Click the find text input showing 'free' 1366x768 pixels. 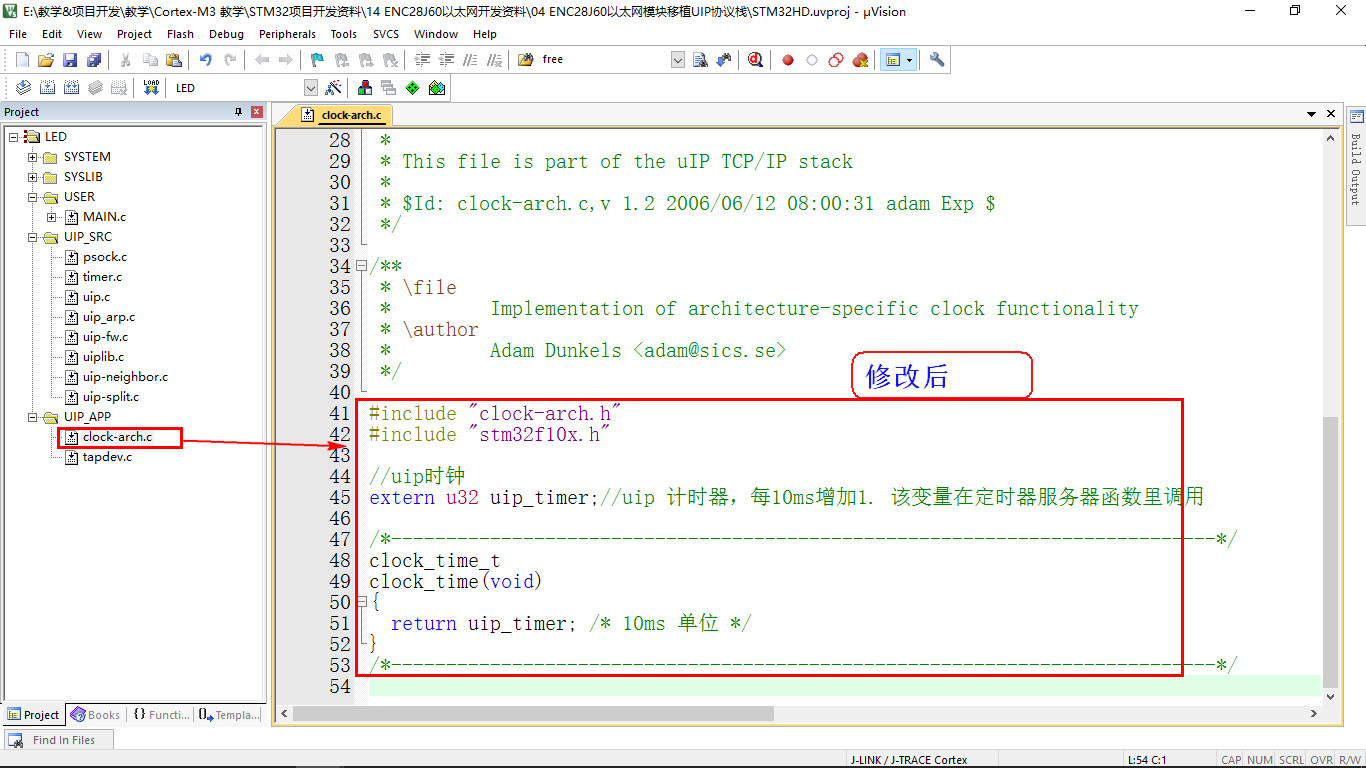point(604,60)
